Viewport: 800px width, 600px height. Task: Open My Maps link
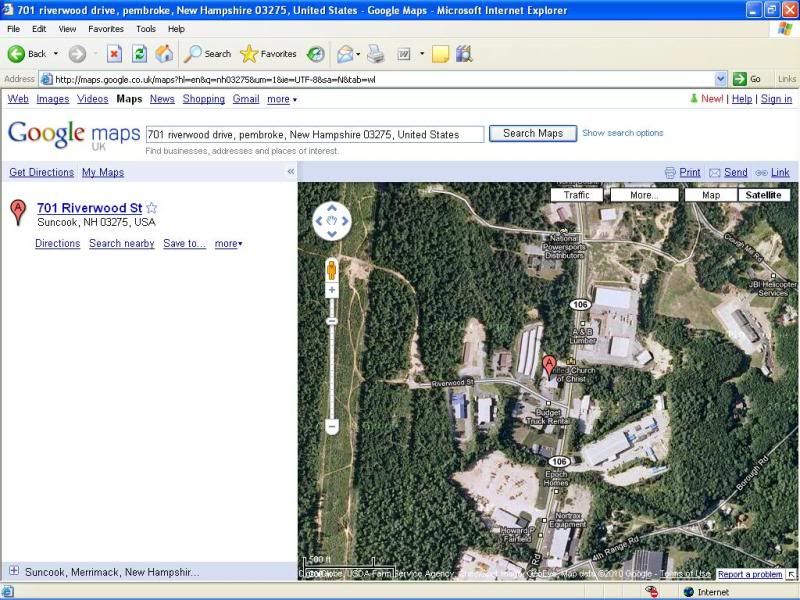[103, 172]
